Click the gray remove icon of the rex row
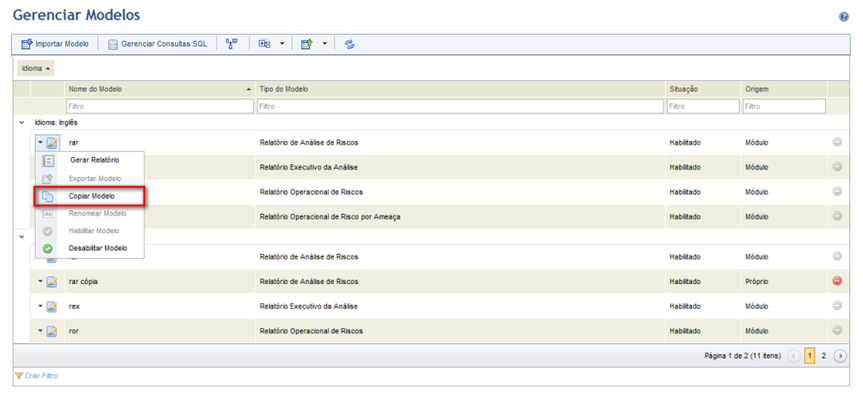863x393 pixels. coord(837,305)
